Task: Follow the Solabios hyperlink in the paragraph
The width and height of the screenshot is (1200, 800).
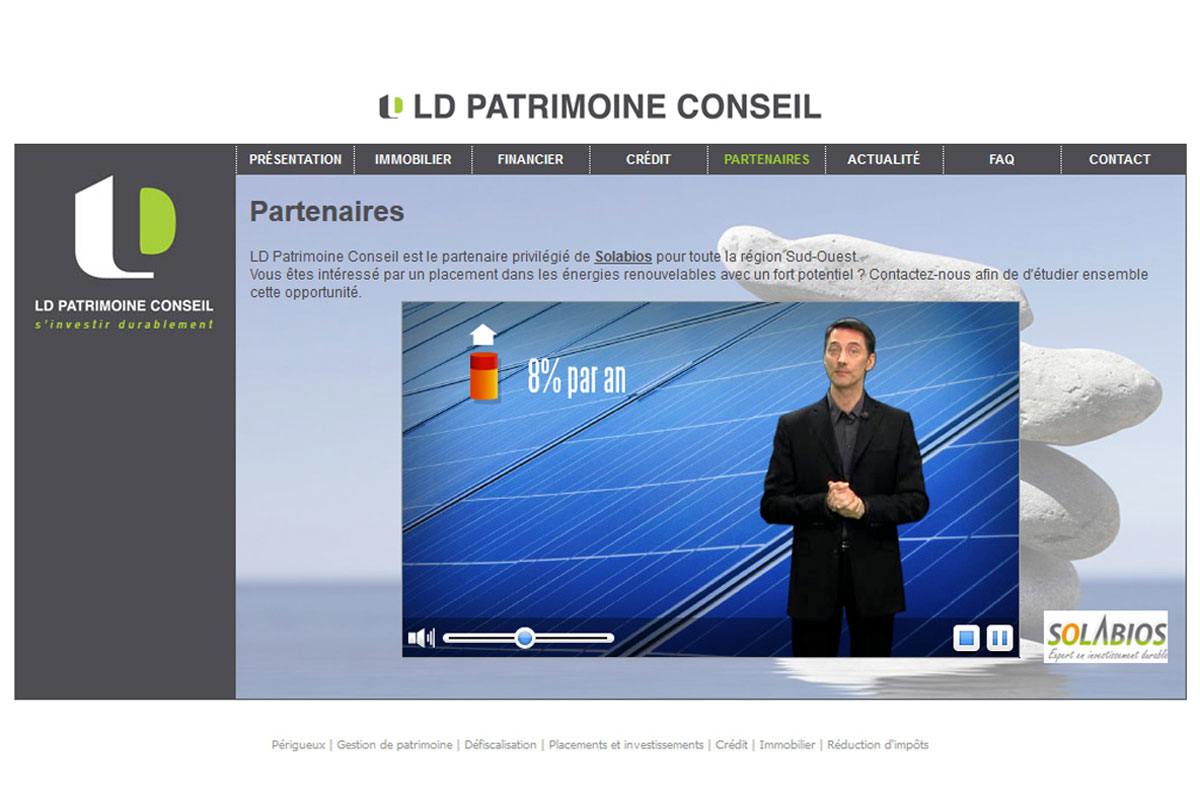Action: (623, 257)
